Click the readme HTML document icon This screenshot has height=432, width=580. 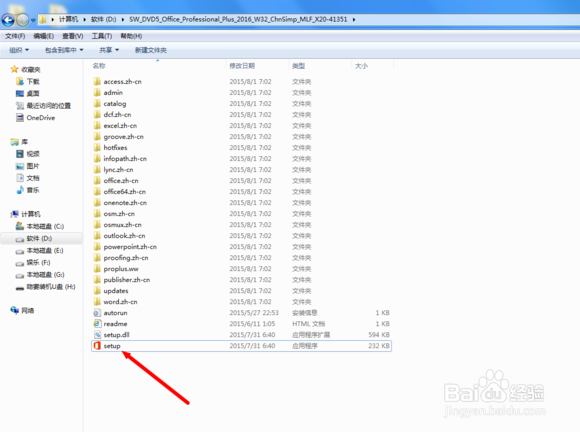97,324
